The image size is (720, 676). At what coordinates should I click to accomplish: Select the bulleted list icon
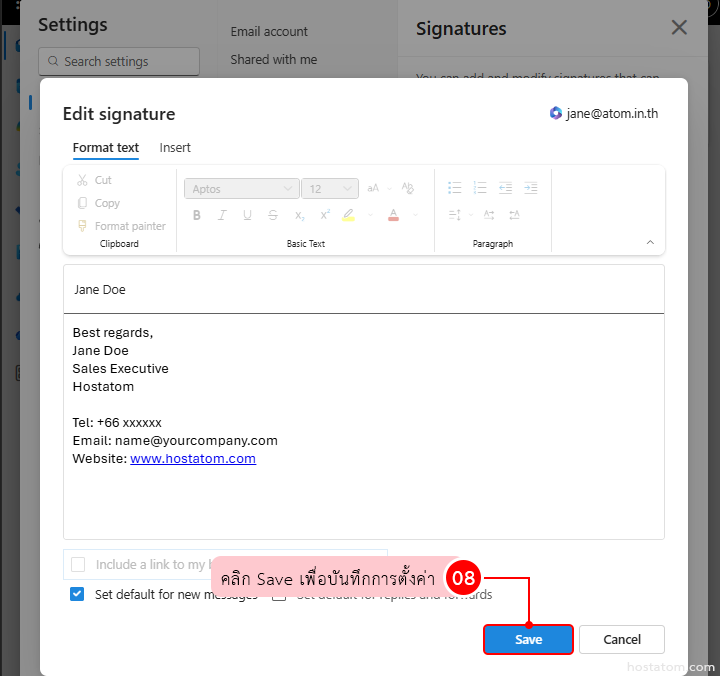coord(455,188)
